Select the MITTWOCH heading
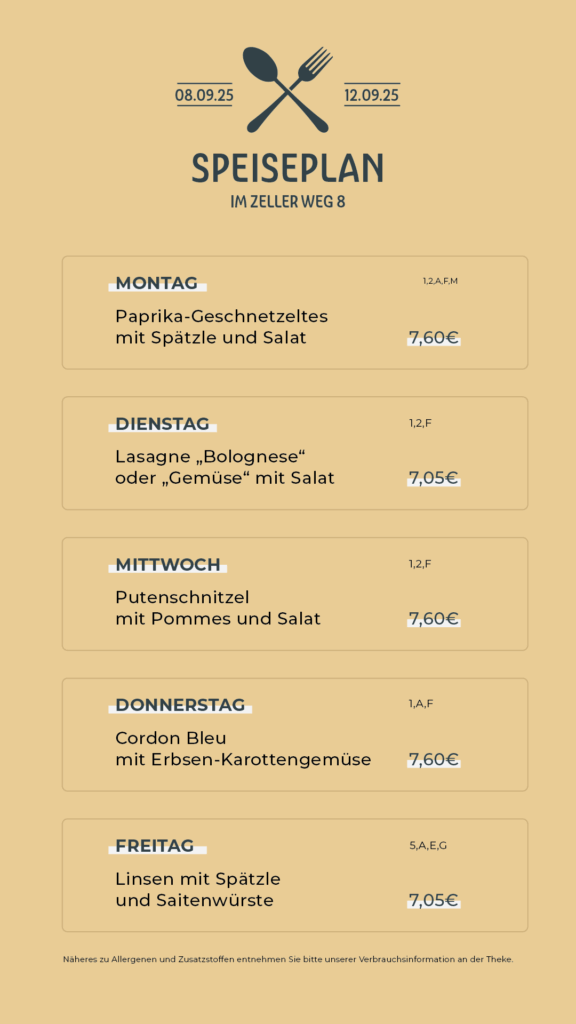The height and width of the screenshot is (1024, 576). 168,565
